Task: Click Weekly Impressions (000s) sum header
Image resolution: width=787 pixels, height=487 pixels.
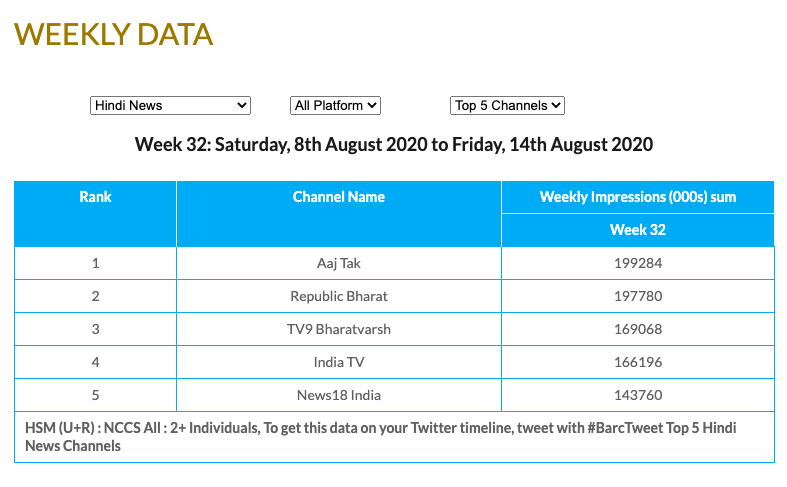Action: click(637, 197)
